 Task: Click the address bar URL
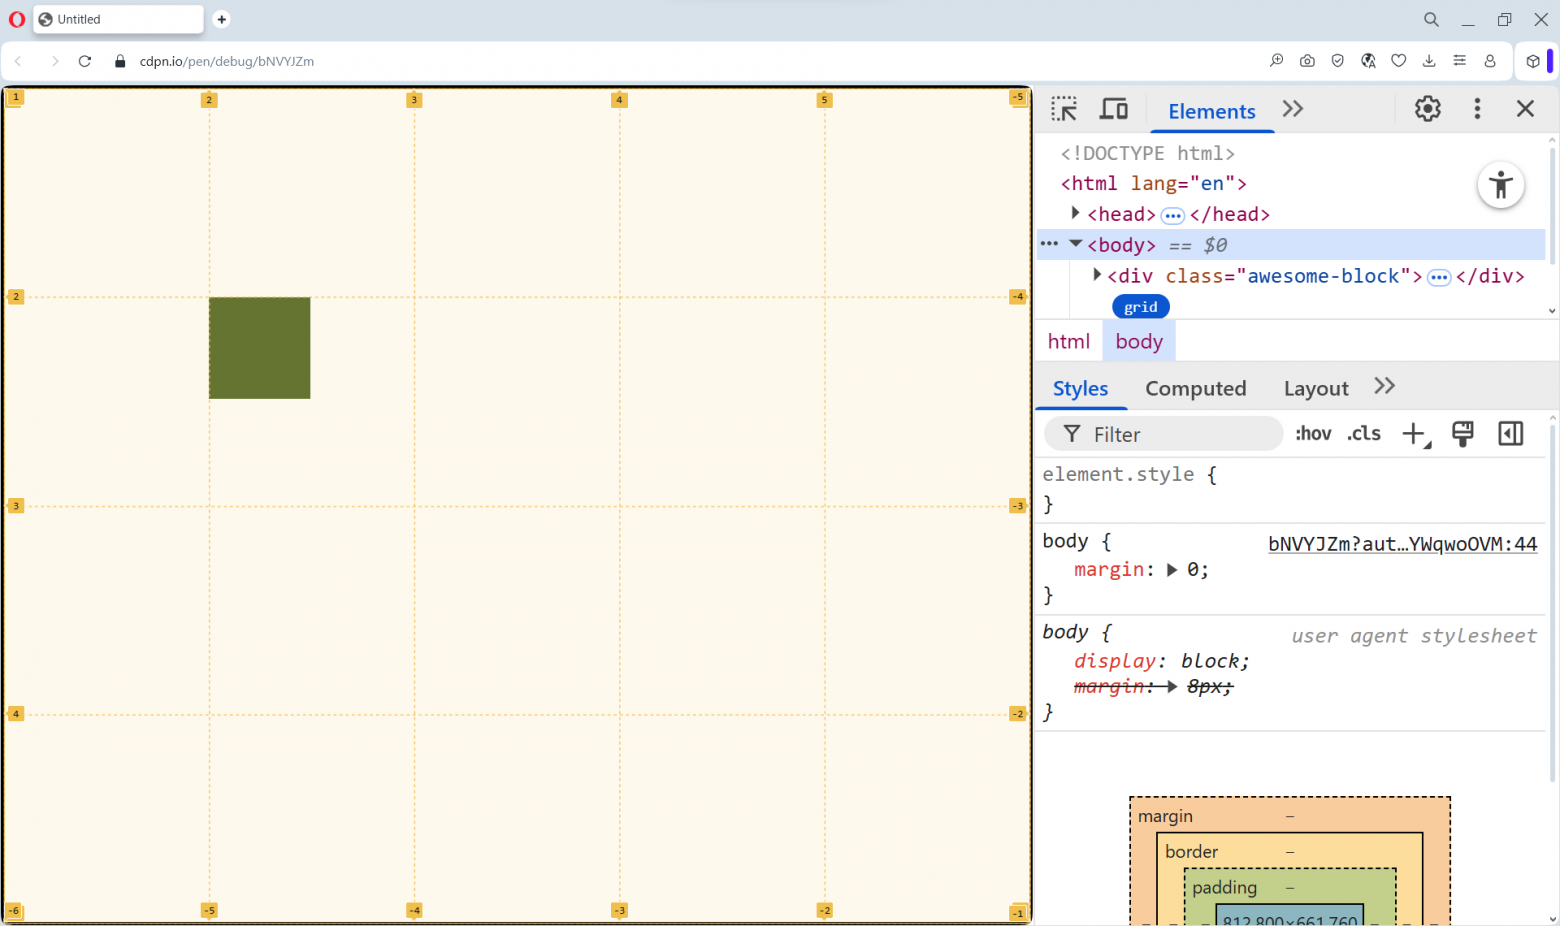[227, 61]
